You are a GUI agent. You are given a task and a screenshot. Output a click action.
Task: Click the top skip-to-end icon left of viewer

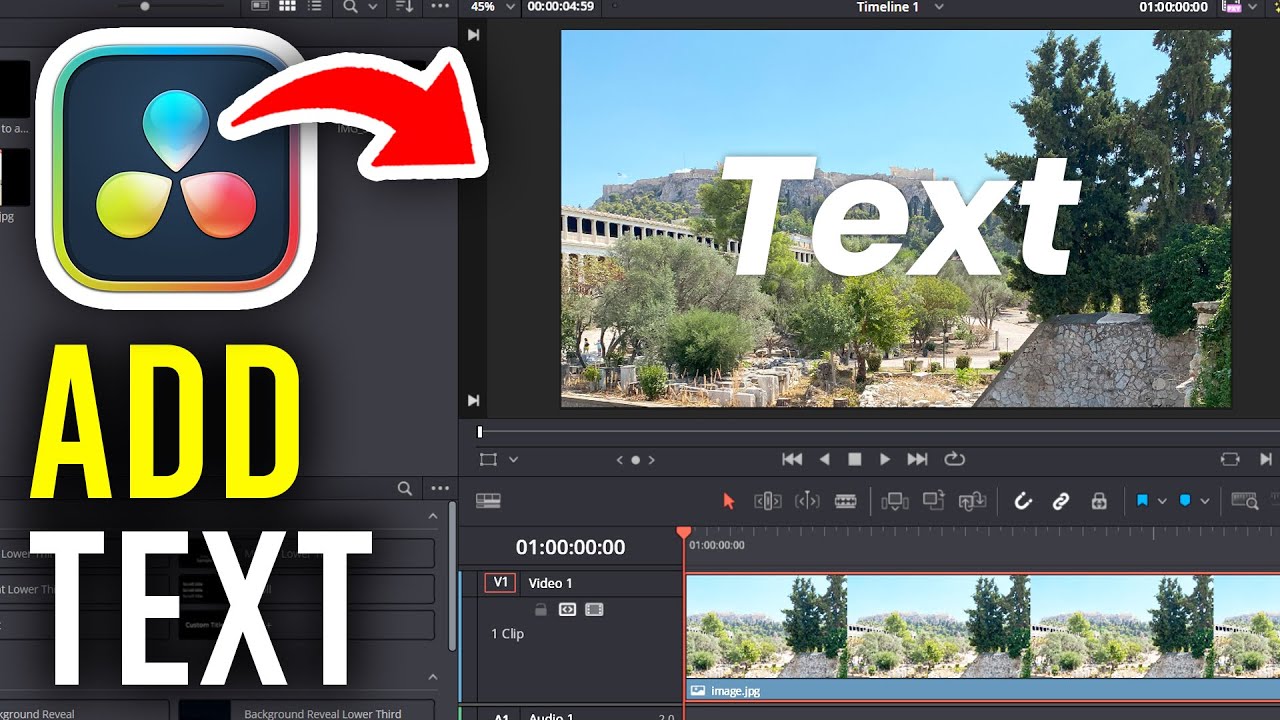[x=473, y=35]
